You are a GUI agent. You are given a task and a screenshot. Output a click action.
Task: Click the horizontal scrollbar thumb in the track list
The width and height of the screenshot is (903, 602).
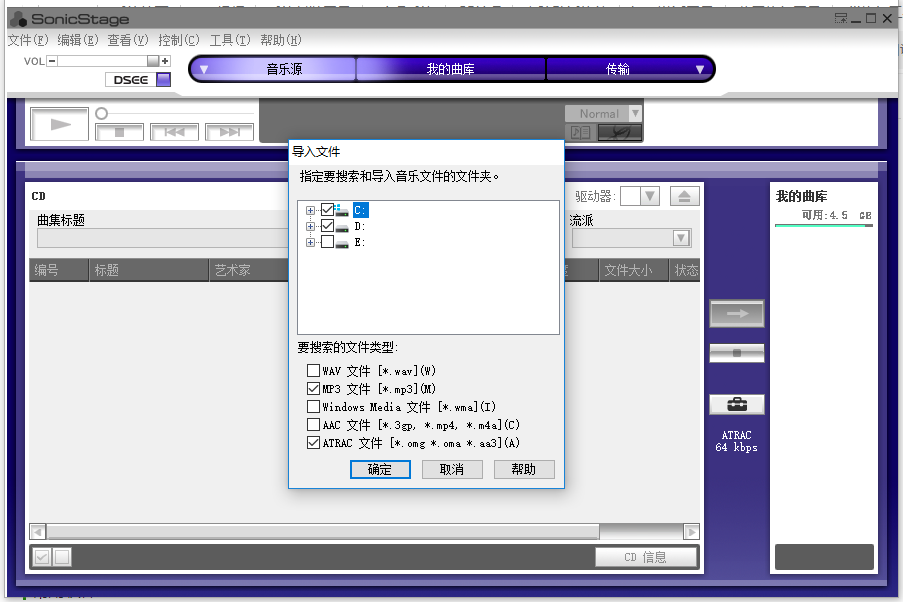pos(323,531)
